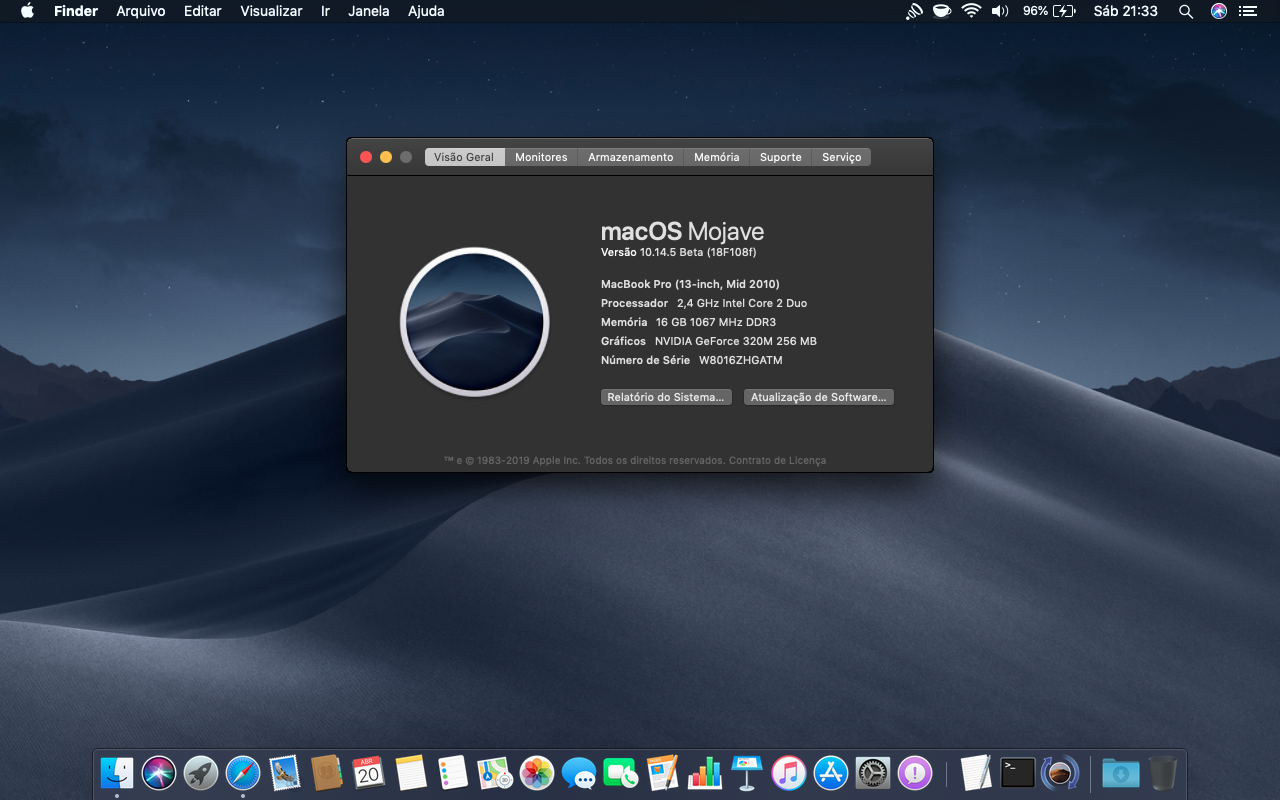The image size is (1280, 800).
Task: Click serial number W8016ZHGATM
Action: coord(741,360)
